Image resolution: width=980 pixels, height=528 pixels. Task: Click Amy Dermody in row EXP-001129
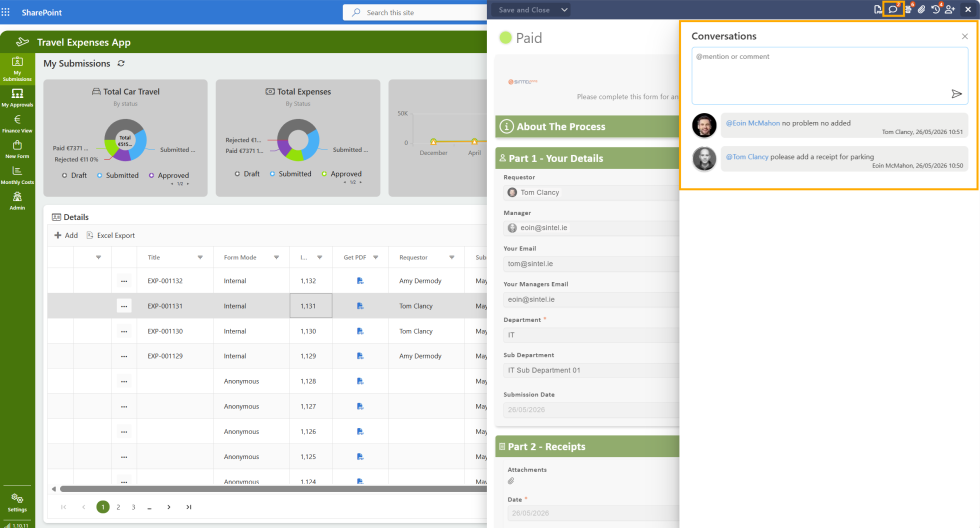point(420,356)
